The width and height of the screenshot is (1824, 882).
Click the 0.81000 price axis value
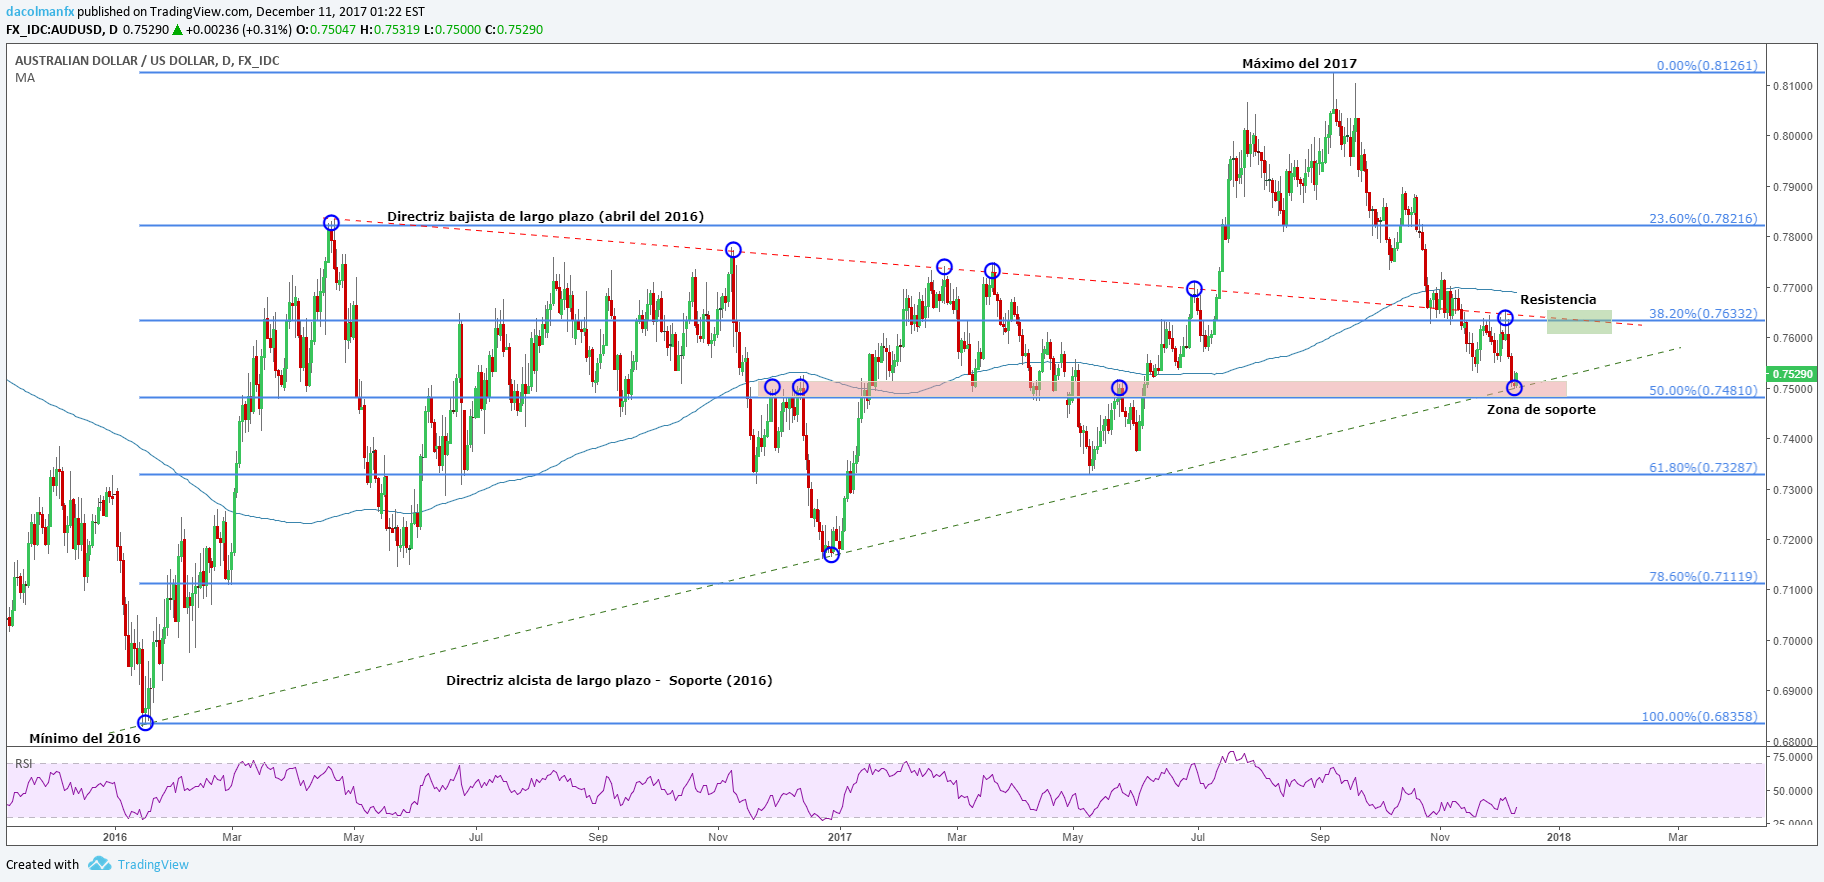(1793, 87)
